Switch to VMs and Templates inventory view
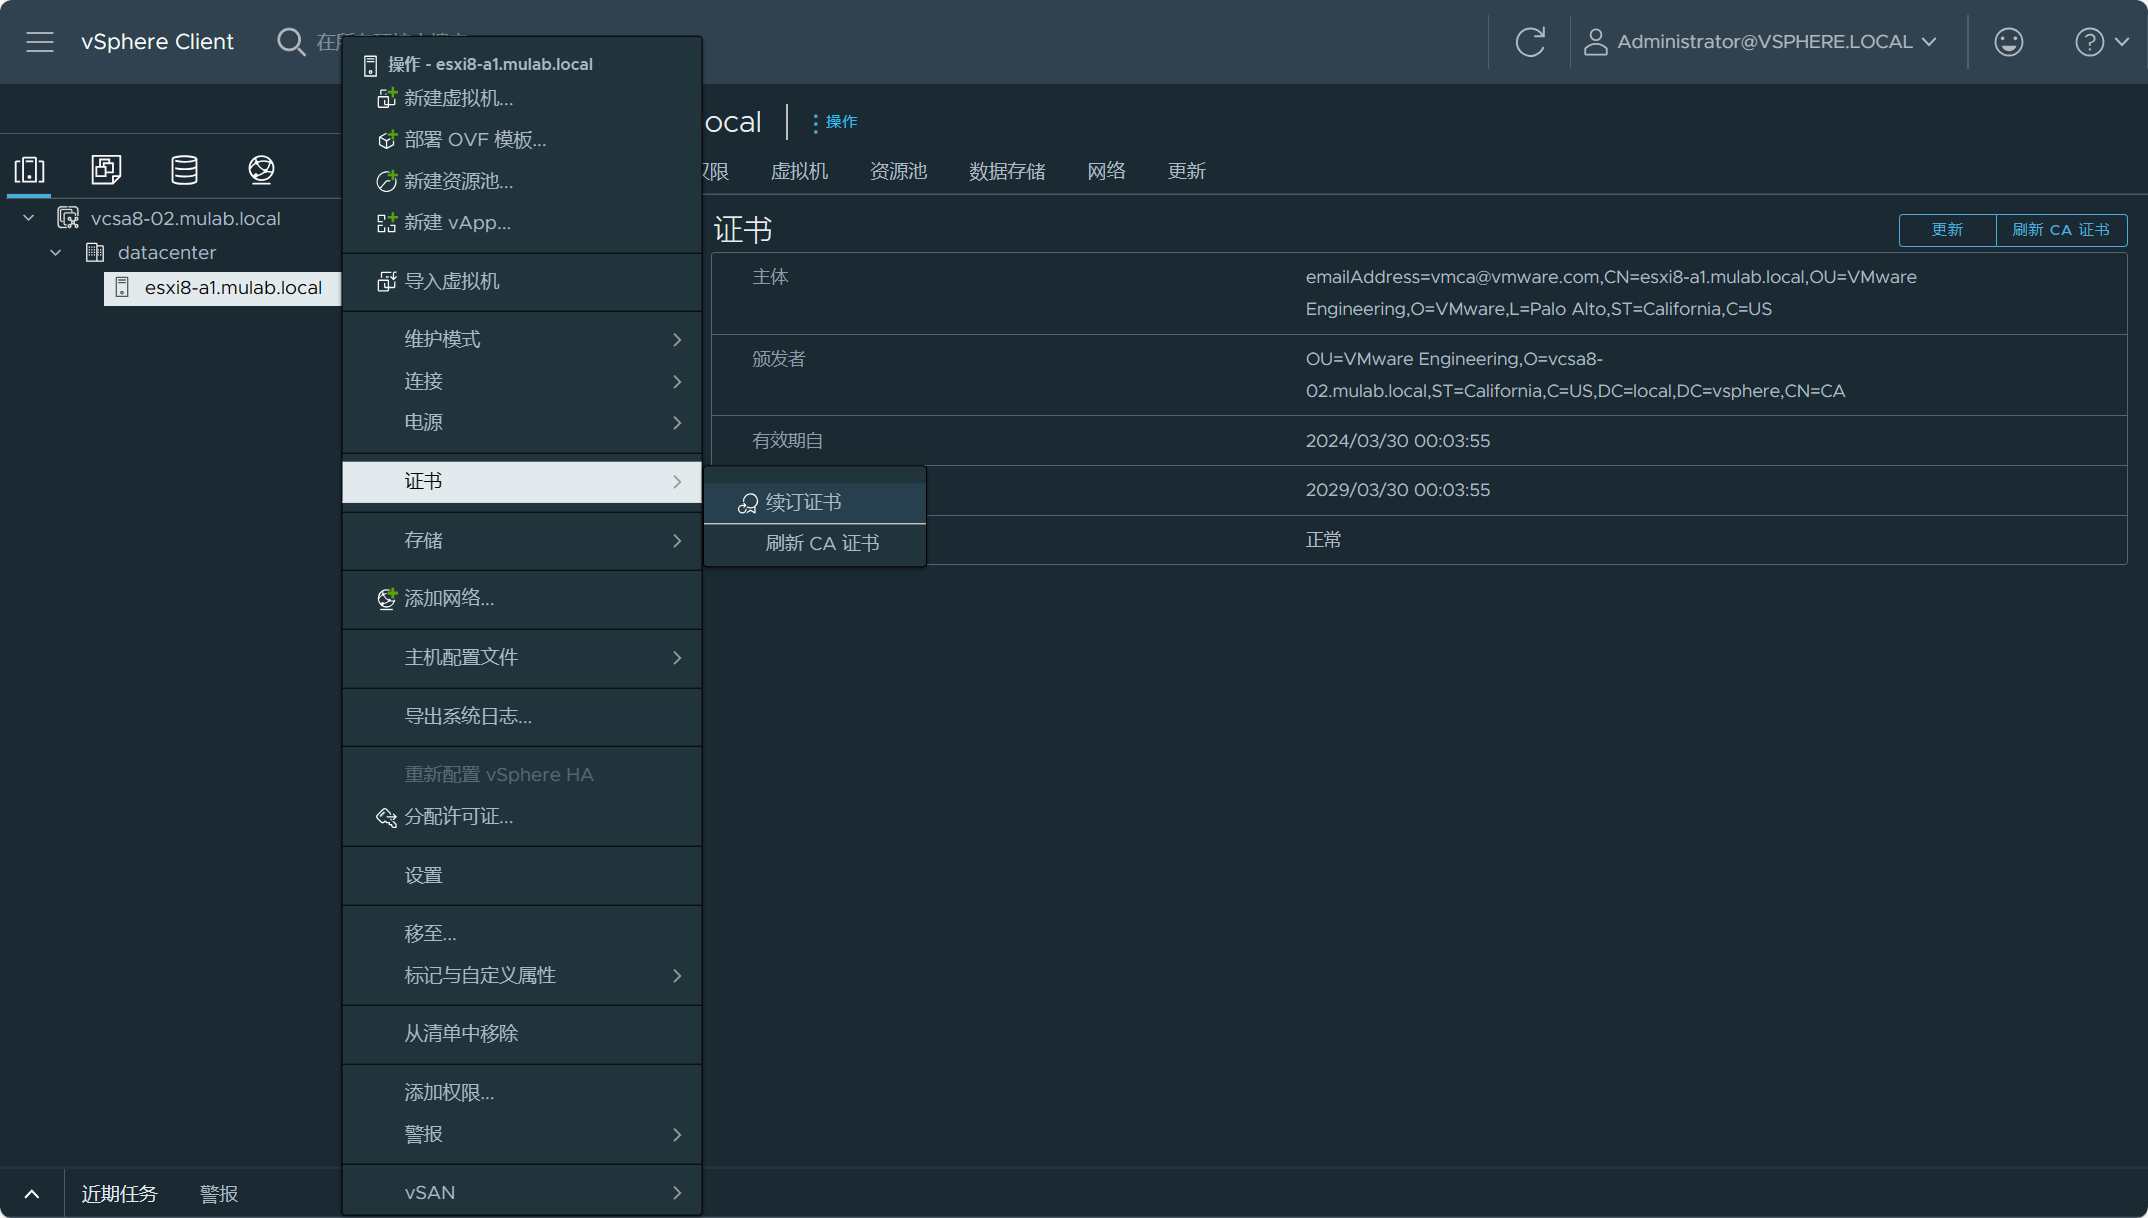Viewport: 2148px width, 1218px height. [x=106, y=170]
